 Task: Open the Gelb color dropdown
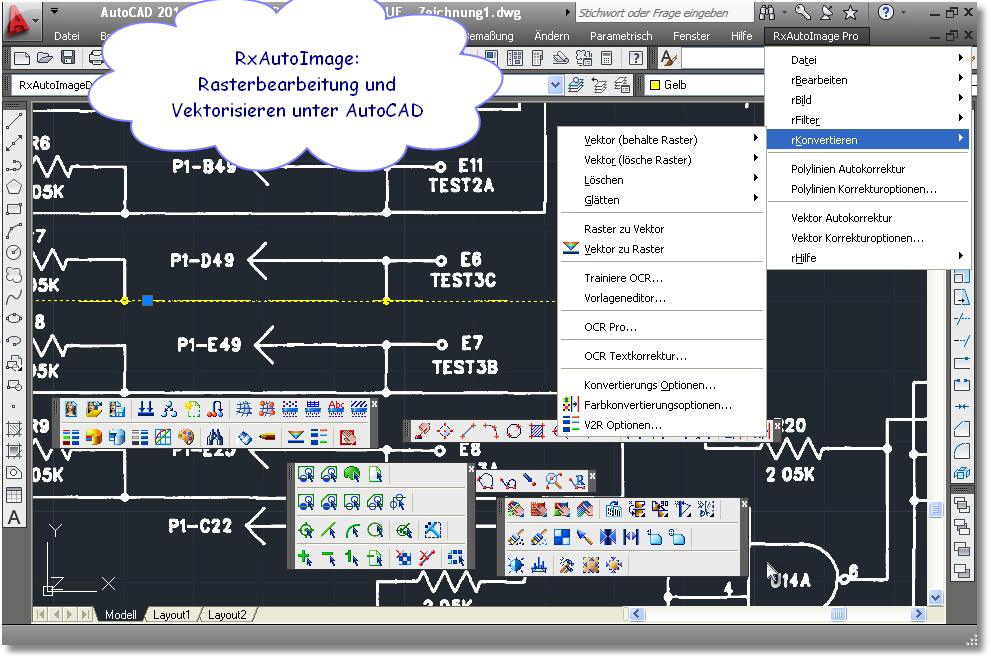[x=705, y=85]
